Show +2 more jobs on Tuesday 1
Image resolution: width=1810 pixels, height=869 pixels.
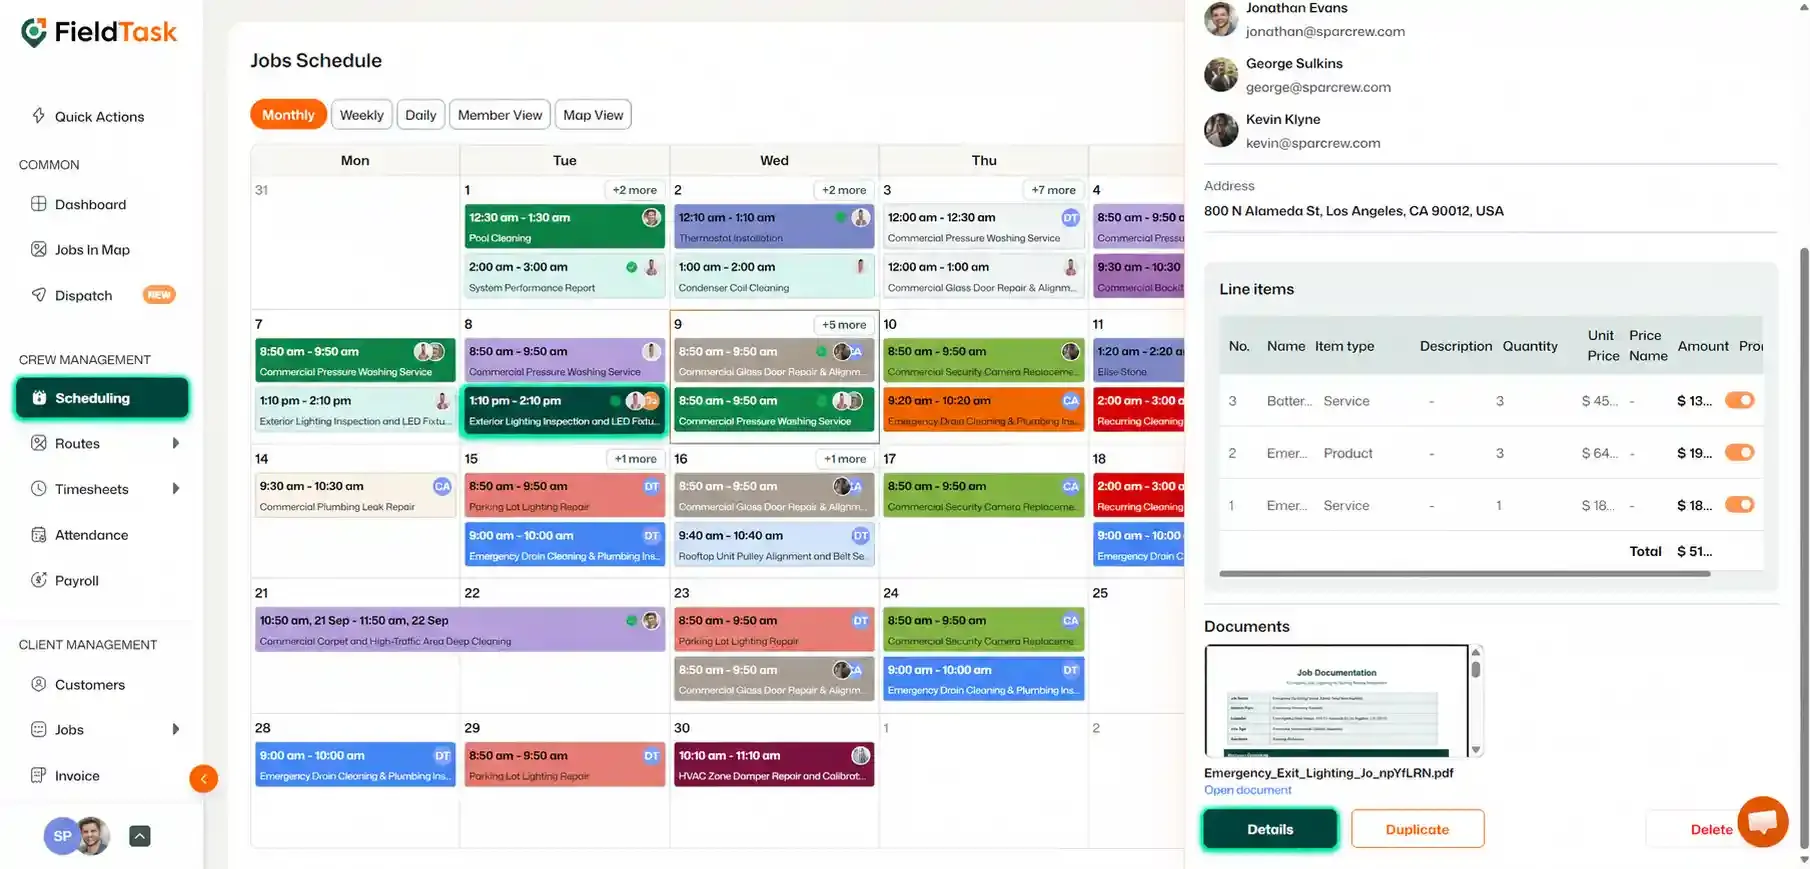pos(635,190)
